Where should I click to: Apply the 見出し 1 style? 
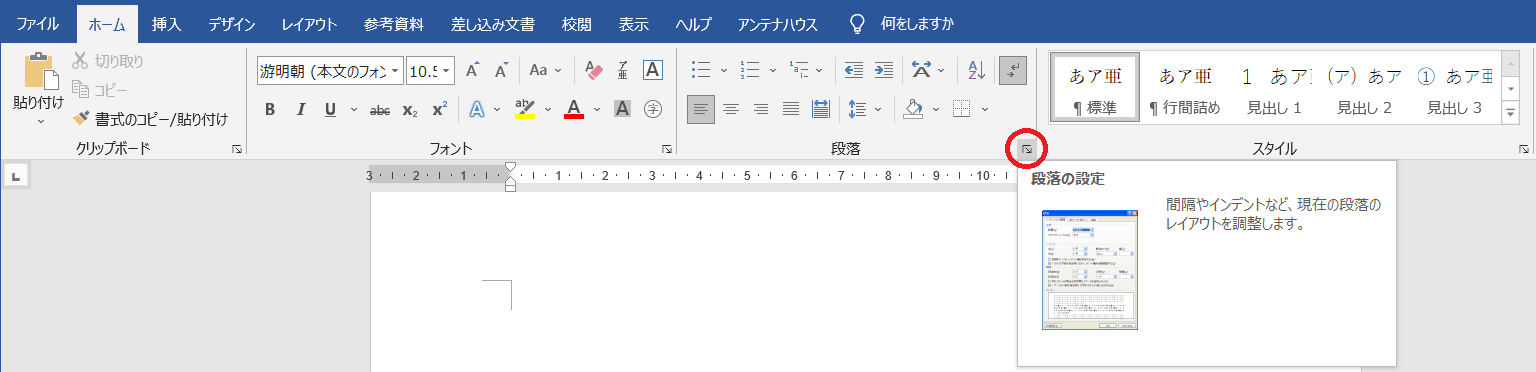click(x=1274, y=88)
